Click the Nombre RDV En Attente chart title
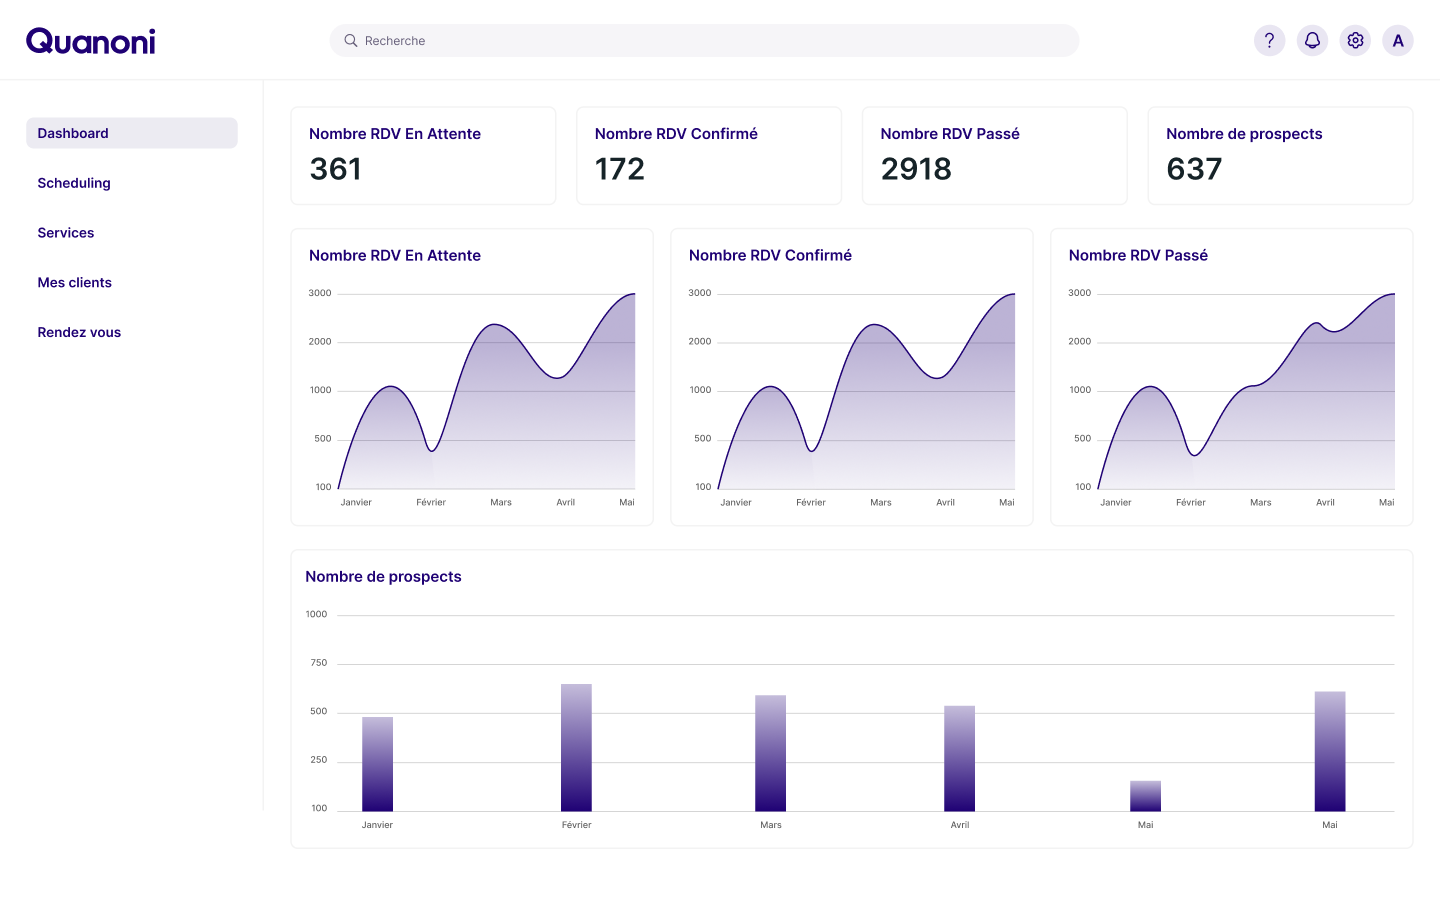1440x924 pixels. click(395, 256)
